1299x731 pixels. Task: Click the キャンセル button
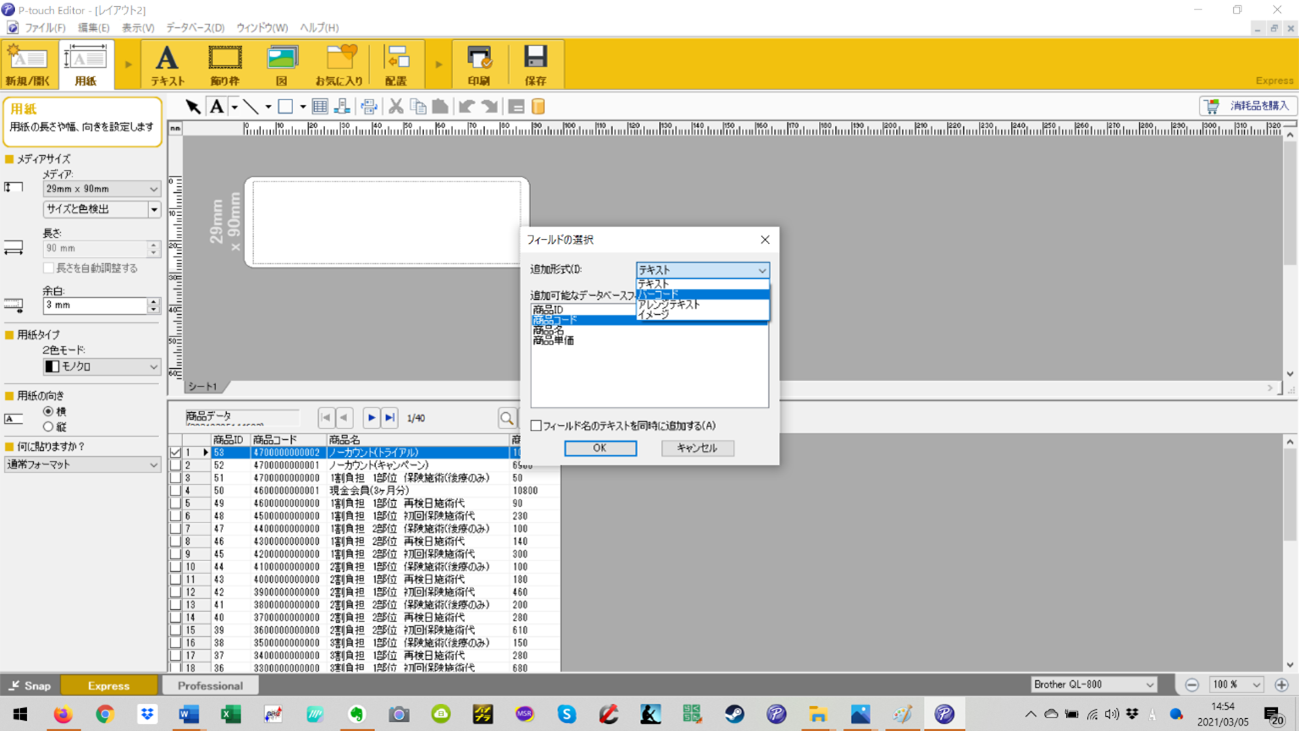[697, 448]
